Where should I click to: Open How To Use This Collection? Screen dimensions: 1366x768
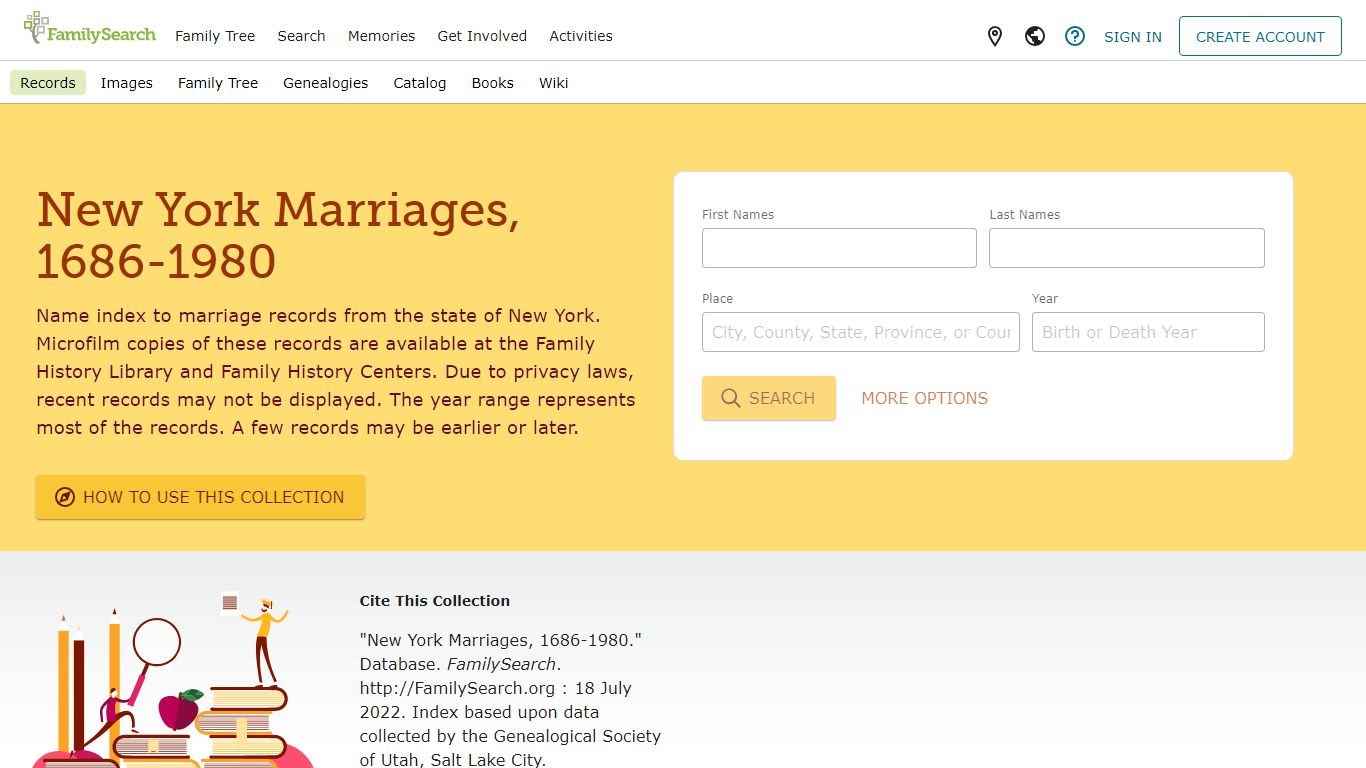[201, 497]
